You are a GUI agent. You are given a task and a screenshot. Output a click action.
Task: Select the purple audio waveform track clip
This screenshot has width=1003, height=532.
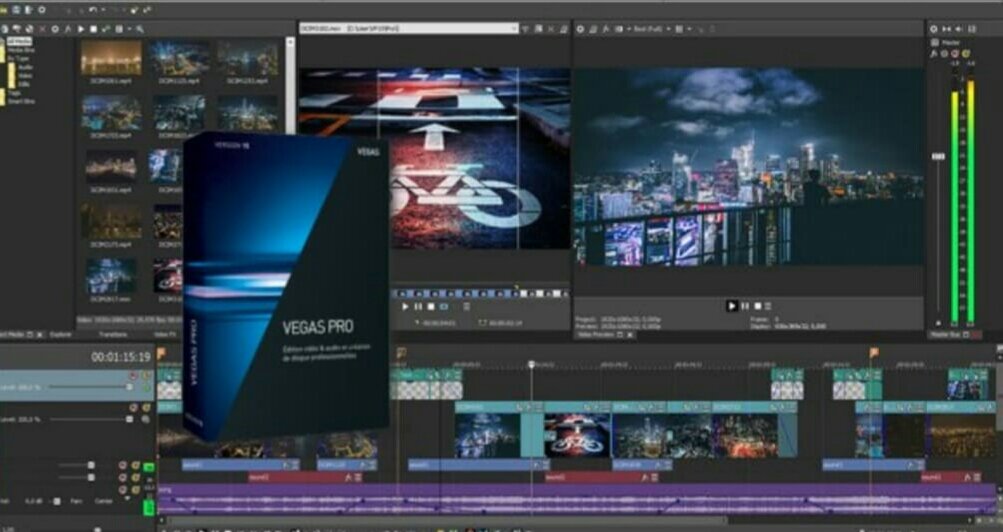576,499
